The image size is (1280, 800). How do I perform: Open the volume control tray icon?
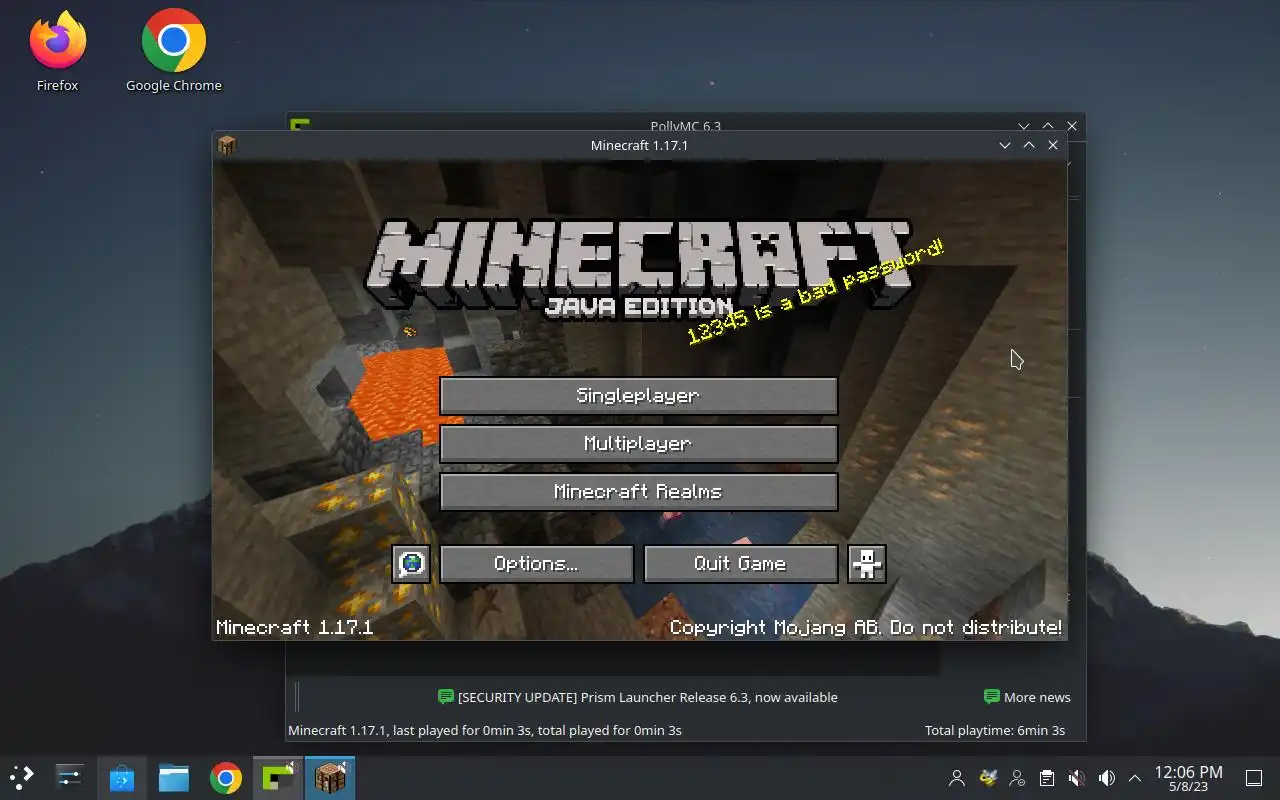click(1107, 778)
